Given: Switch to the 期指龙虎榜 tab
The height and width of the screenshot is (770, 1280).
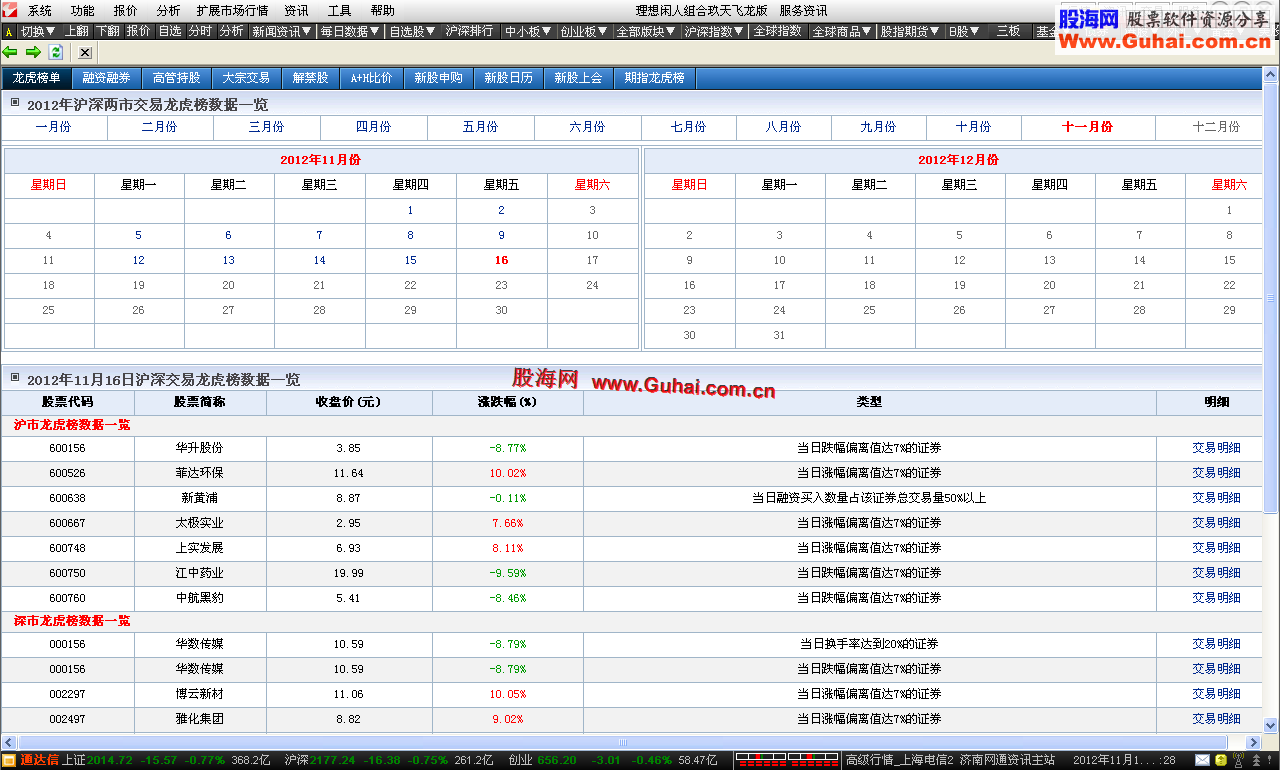Looking at the screenshot, I should pos(655,78).
